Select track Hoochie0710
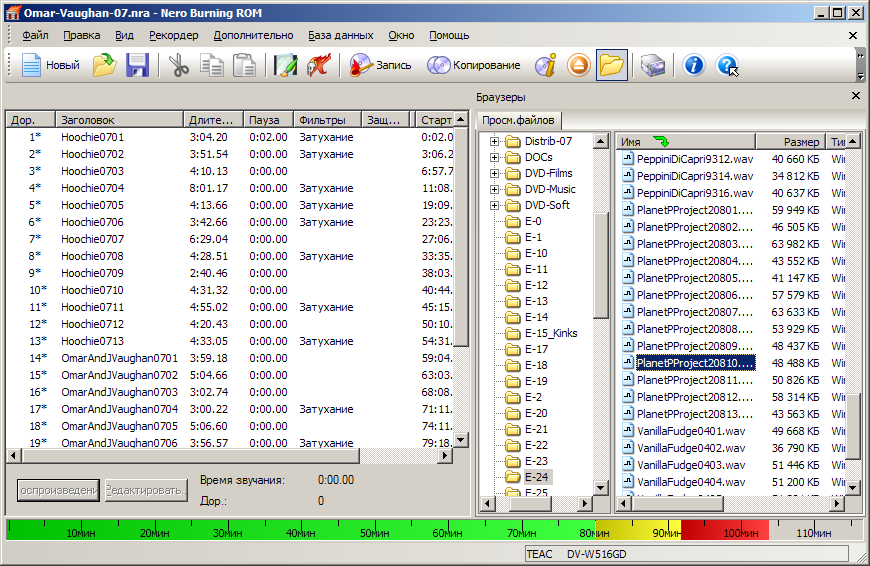870x566 pixels. pyautogui.click(x=92, y=290)
